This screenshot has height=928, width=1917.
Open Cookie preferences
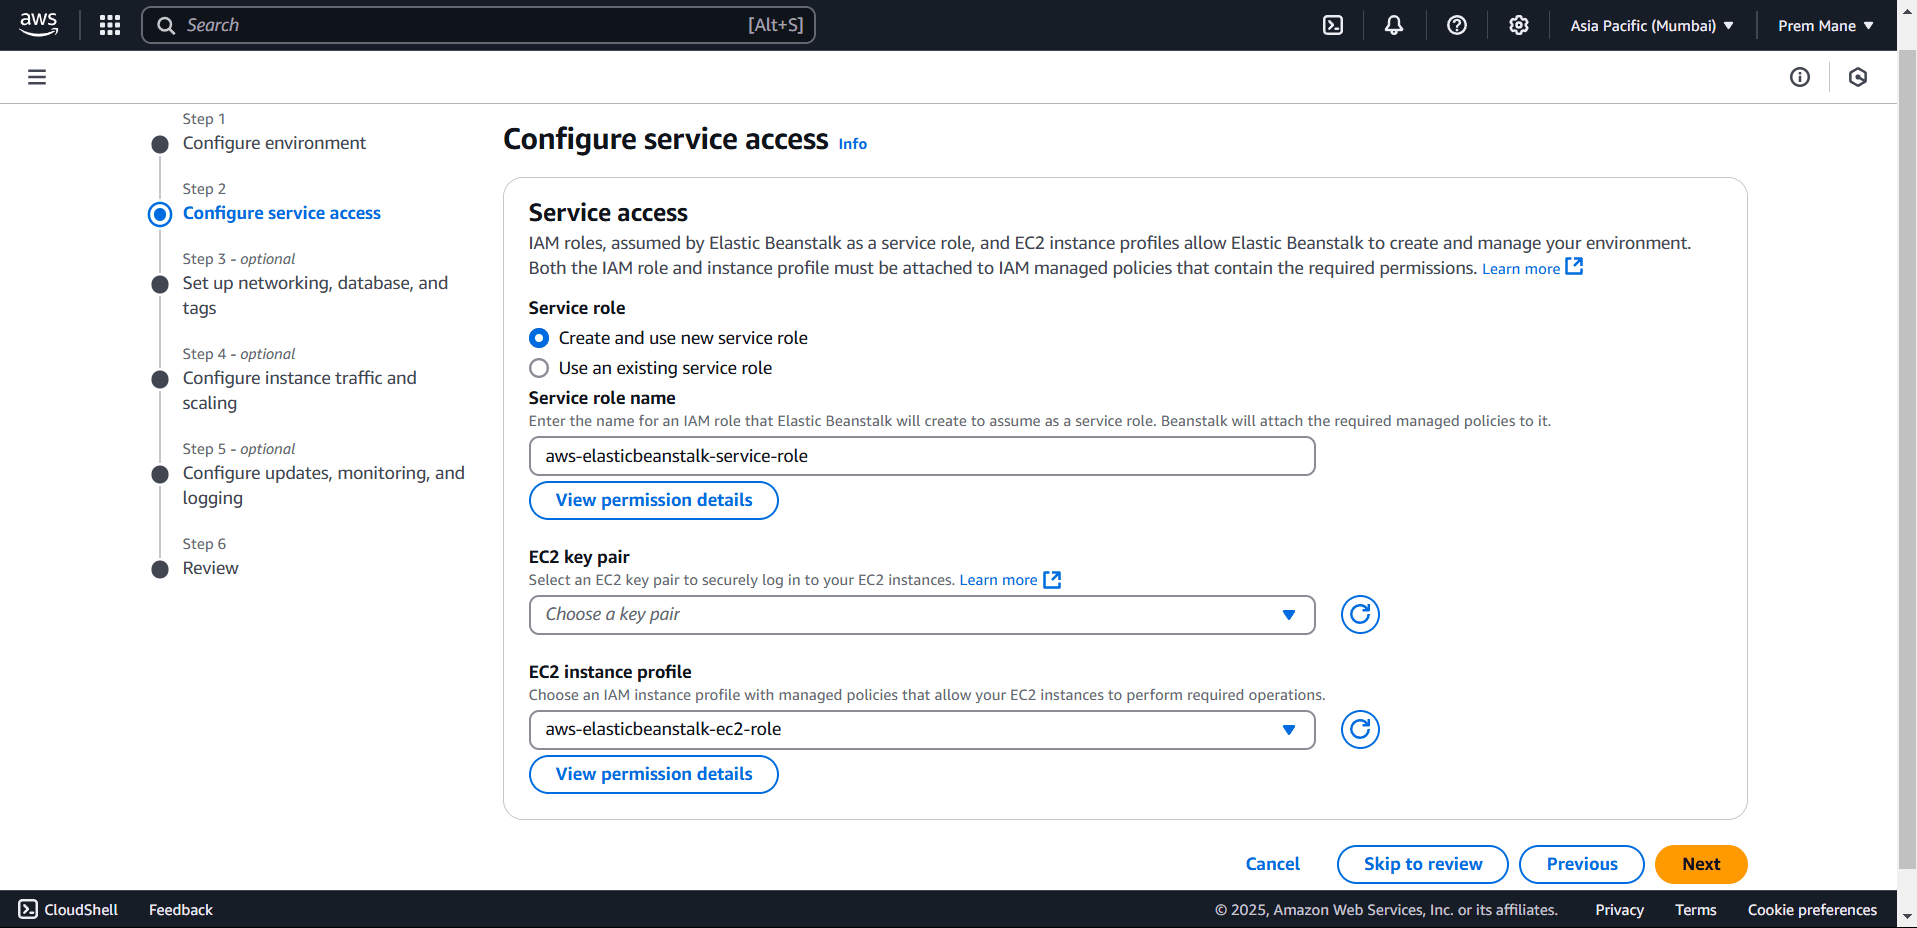[x=1812, y=909]
